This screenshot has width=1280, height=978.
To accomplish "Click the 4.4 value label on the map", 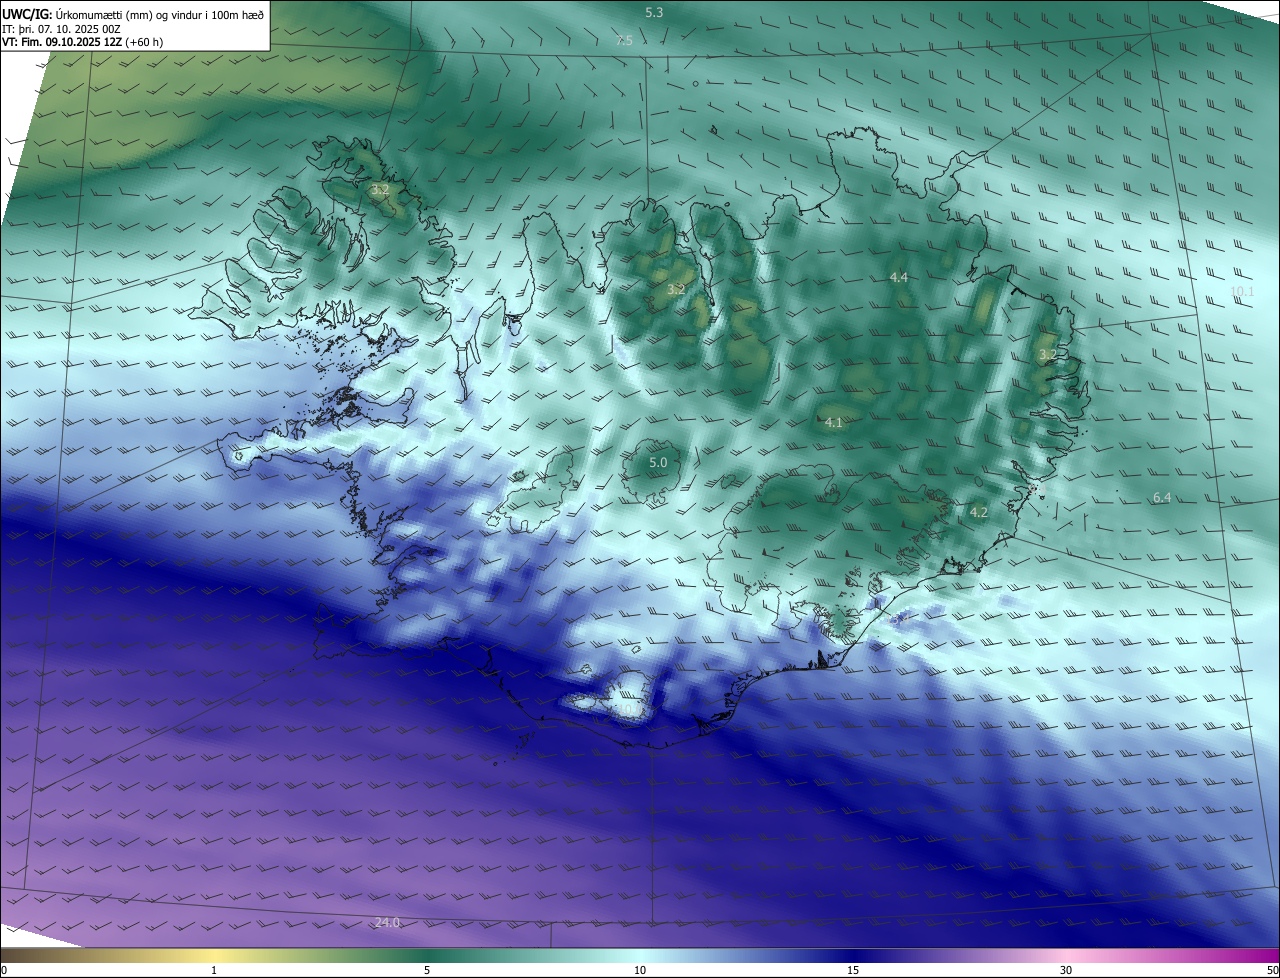I will click(x=898, y=277).
